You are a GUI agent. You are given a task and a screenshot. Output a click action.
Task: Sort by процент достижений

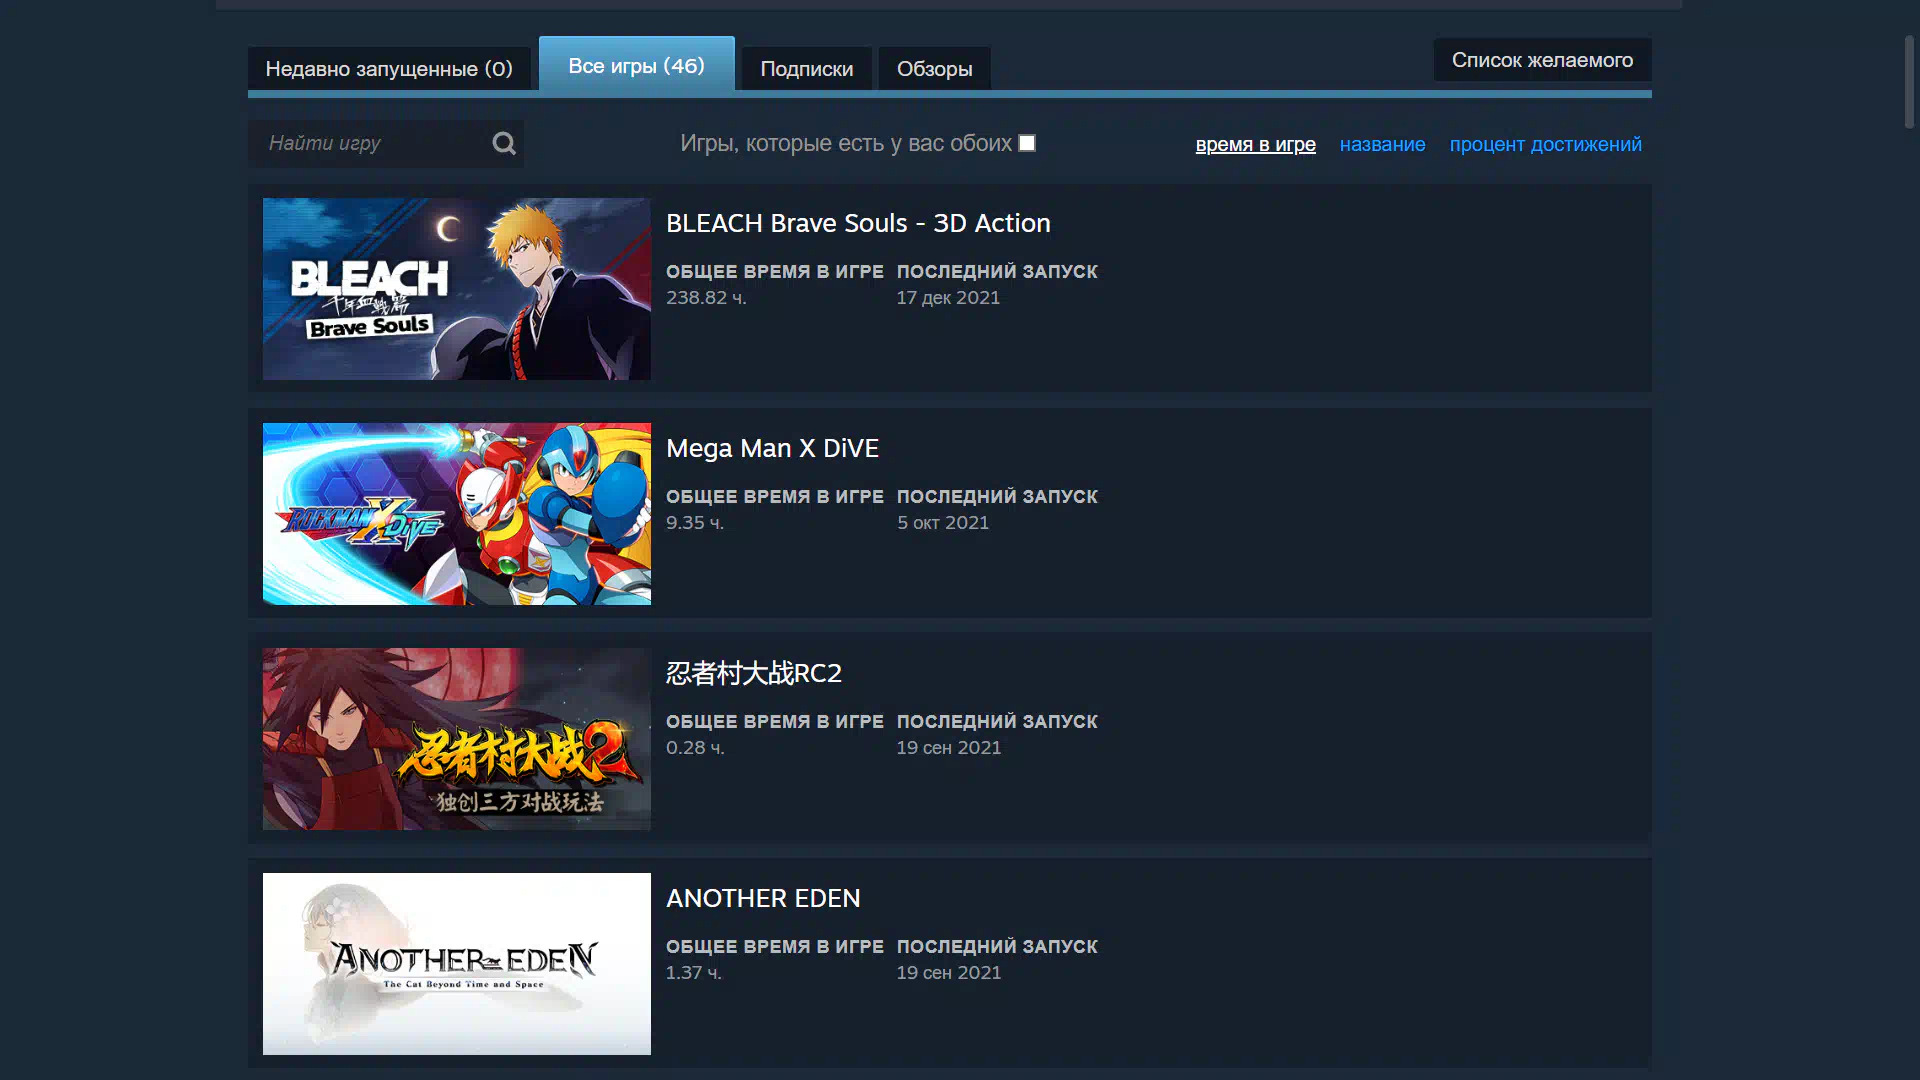click(1545, 144)
